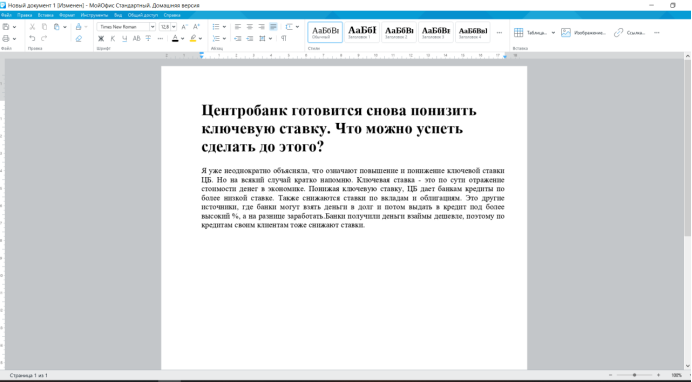Viewport: 692px width, 382px height.
Task: Apply the font color A icon
Action: tap(175, 38)
